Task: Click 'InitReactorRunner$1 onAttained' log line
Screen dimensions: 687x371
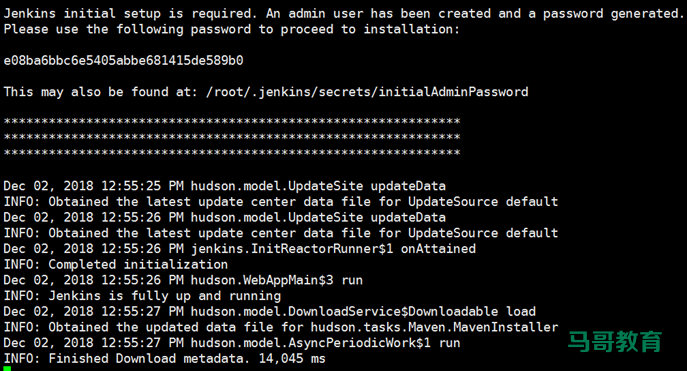Action: [x=239, y=249]
